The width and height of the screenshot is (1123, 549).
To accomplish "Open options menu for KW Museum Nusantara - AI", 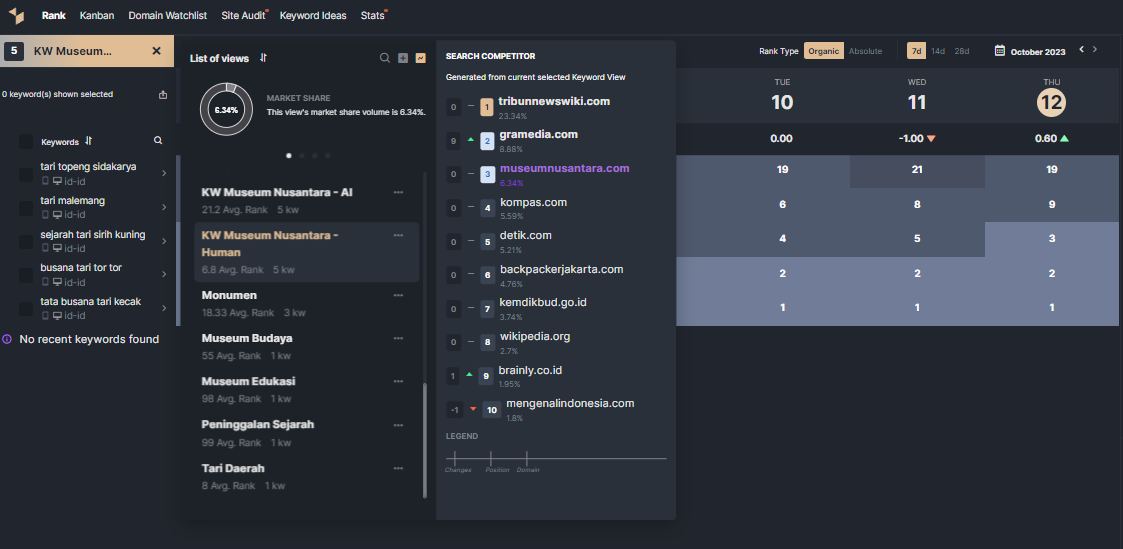I will click(398, 193).
